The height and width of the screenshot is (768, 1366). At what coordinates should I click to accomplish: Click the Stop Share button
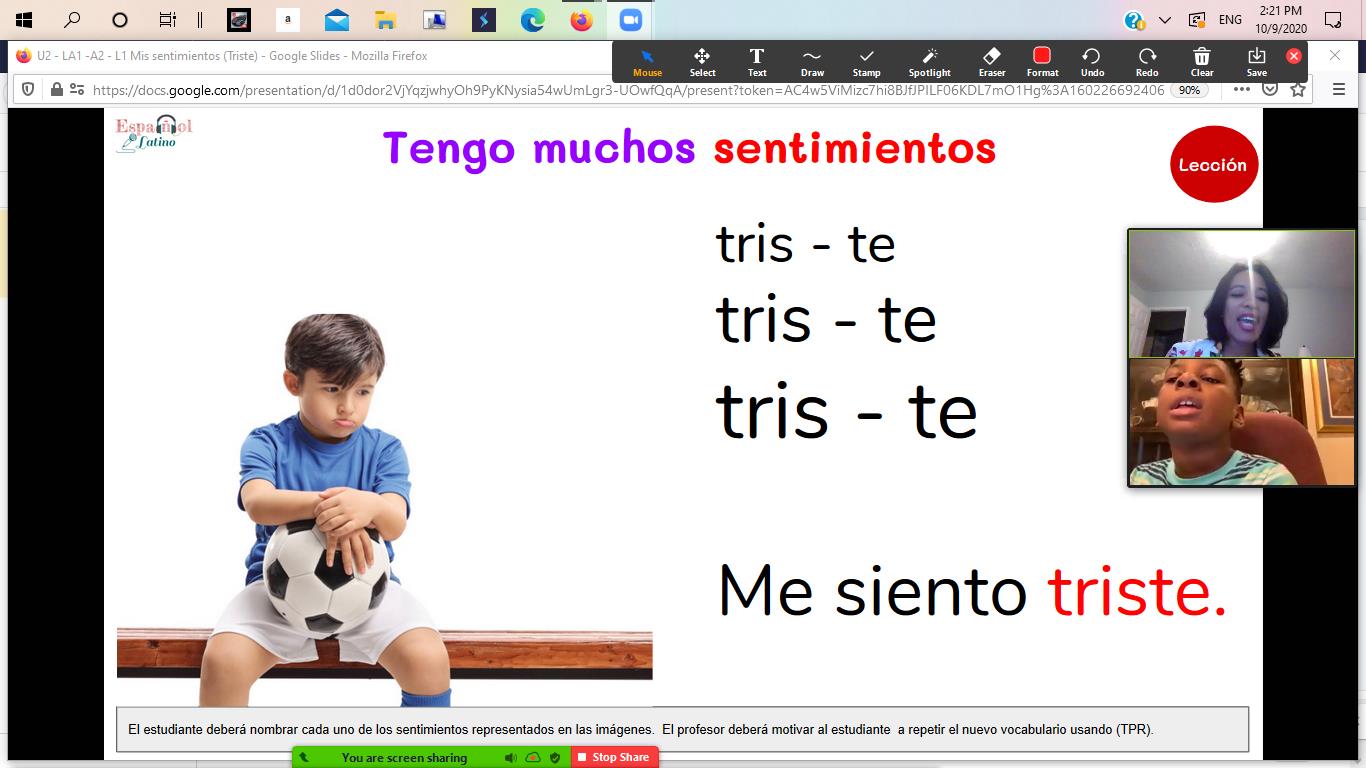tap(614, 757)
